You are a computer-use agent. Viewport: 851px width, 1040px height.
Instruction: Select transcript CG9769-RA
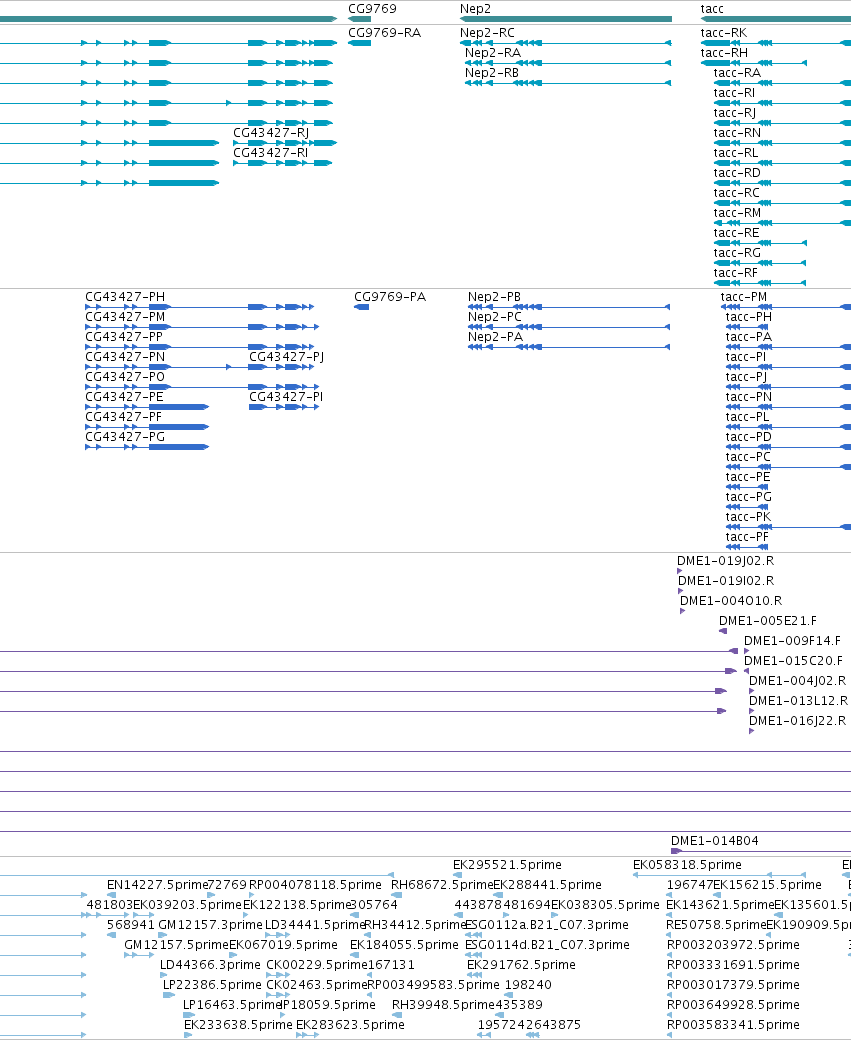[384, 32]
